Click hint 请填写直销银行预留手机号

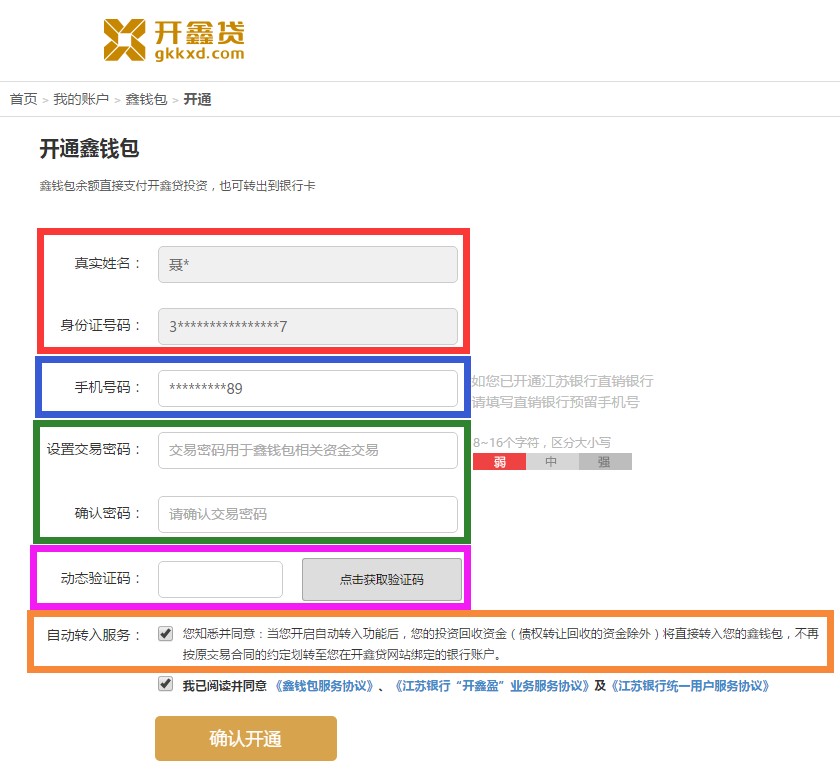[556, 402]
